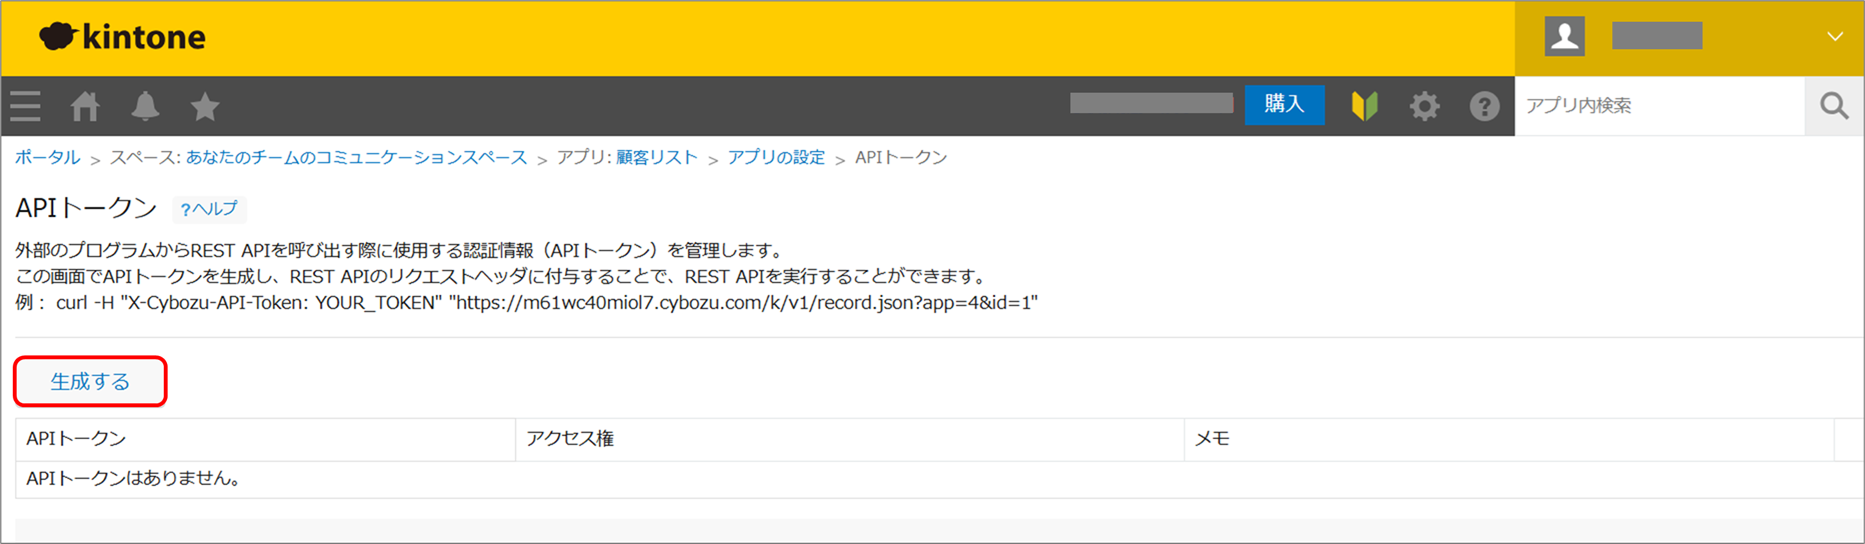This screenshot has height=544, width=1865.
Task: Open the ポータル breadcrumb link
Action: [47, 158]
